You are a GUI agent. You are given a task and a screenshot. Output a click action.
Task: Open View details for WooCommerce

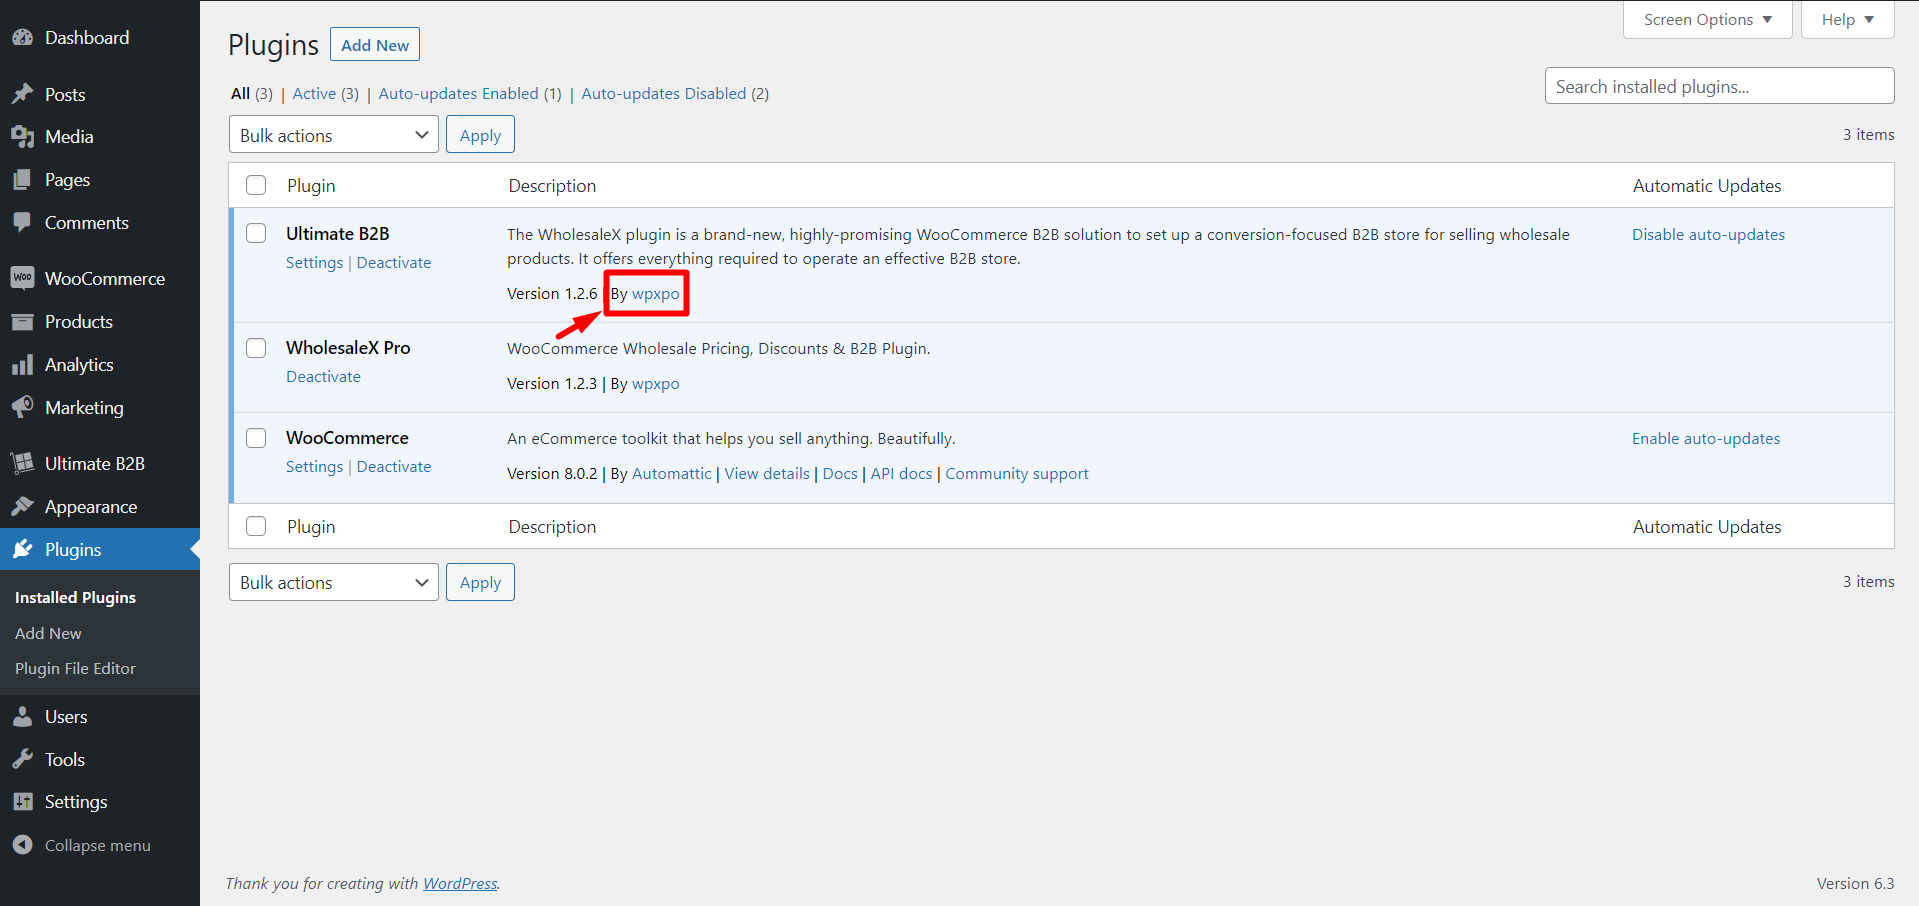(767, 473)
